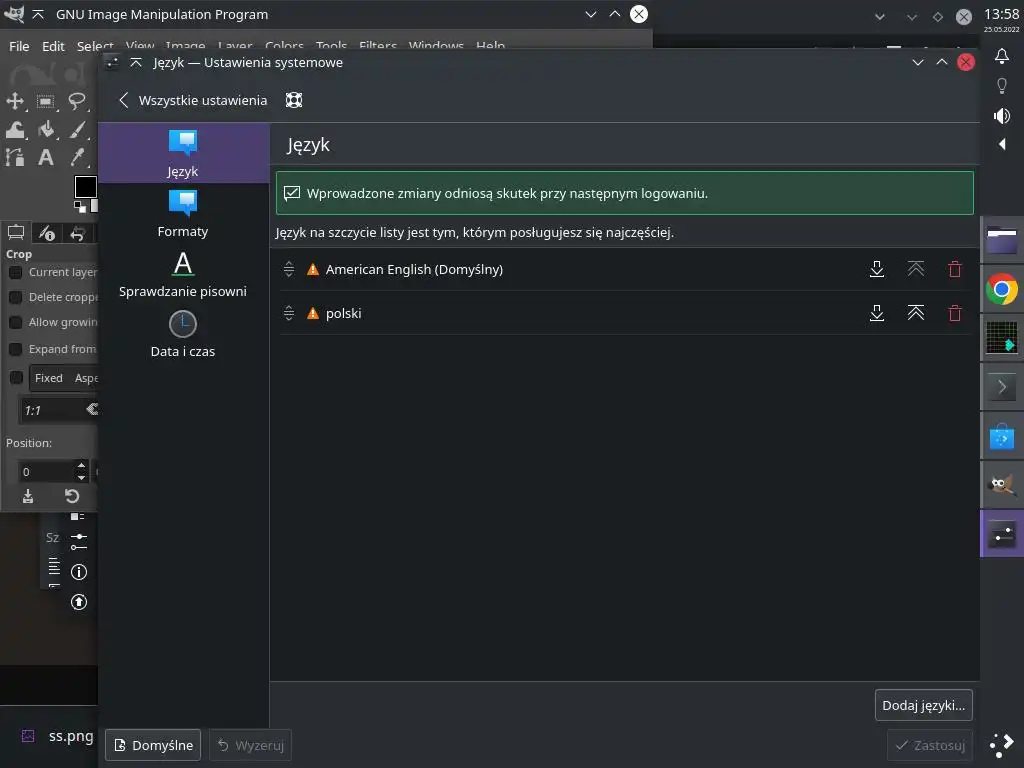Click the Domyślne button

tap(153, 745)
